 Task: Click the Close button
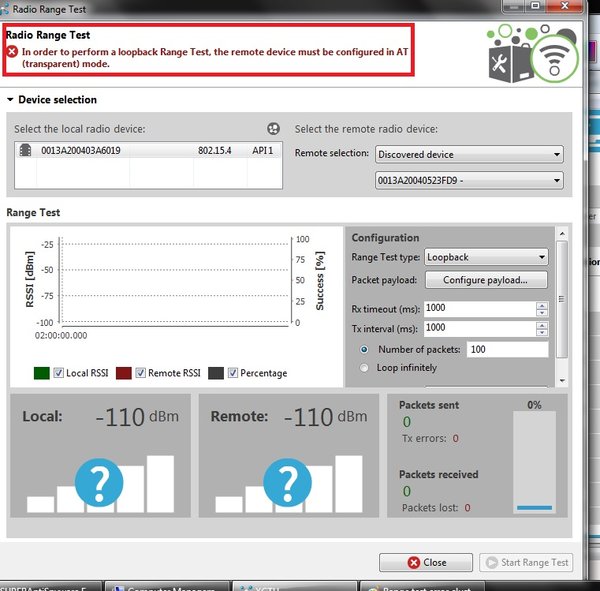coord(426,563)
